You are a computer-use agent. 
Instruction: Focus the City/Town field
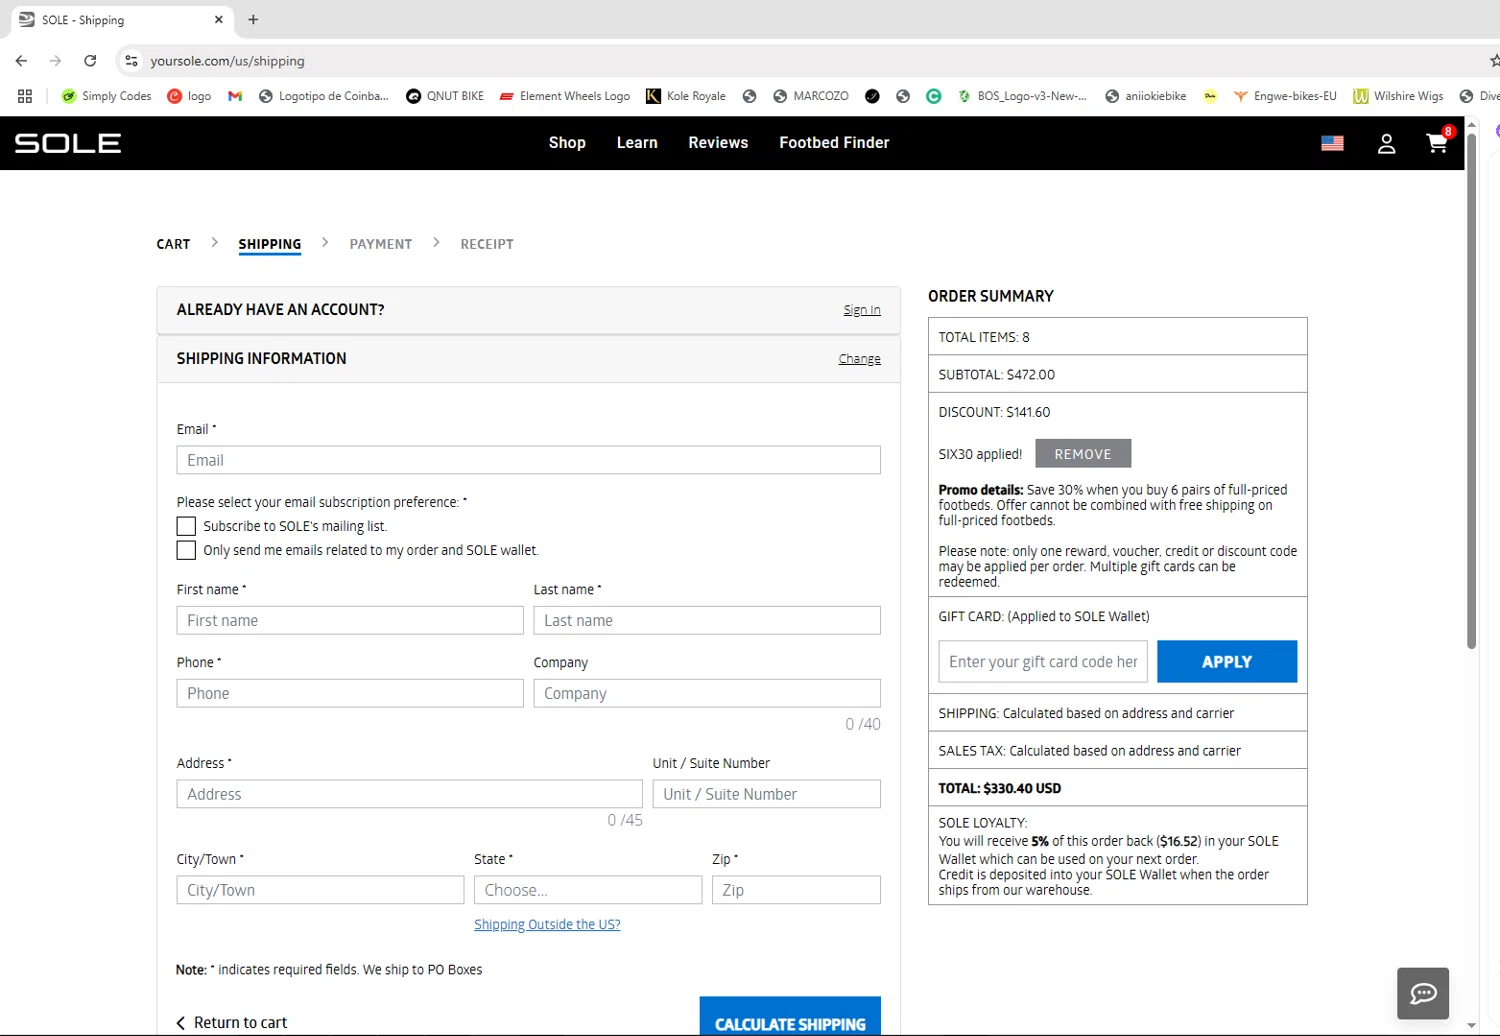(x=321, y=890)
